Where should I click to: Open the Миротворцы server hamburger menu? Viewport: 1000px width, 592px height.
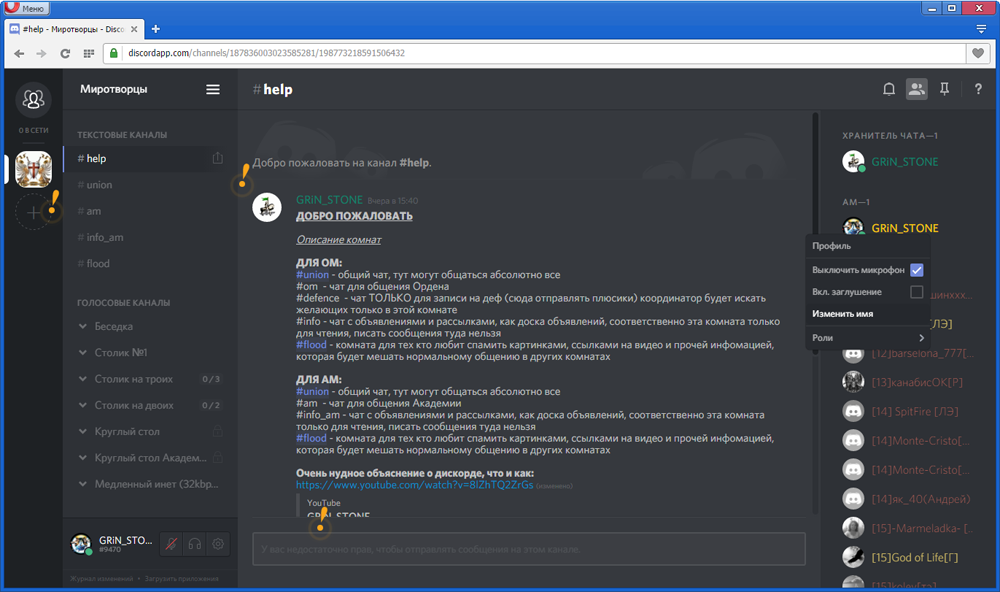tap(213, 89)
